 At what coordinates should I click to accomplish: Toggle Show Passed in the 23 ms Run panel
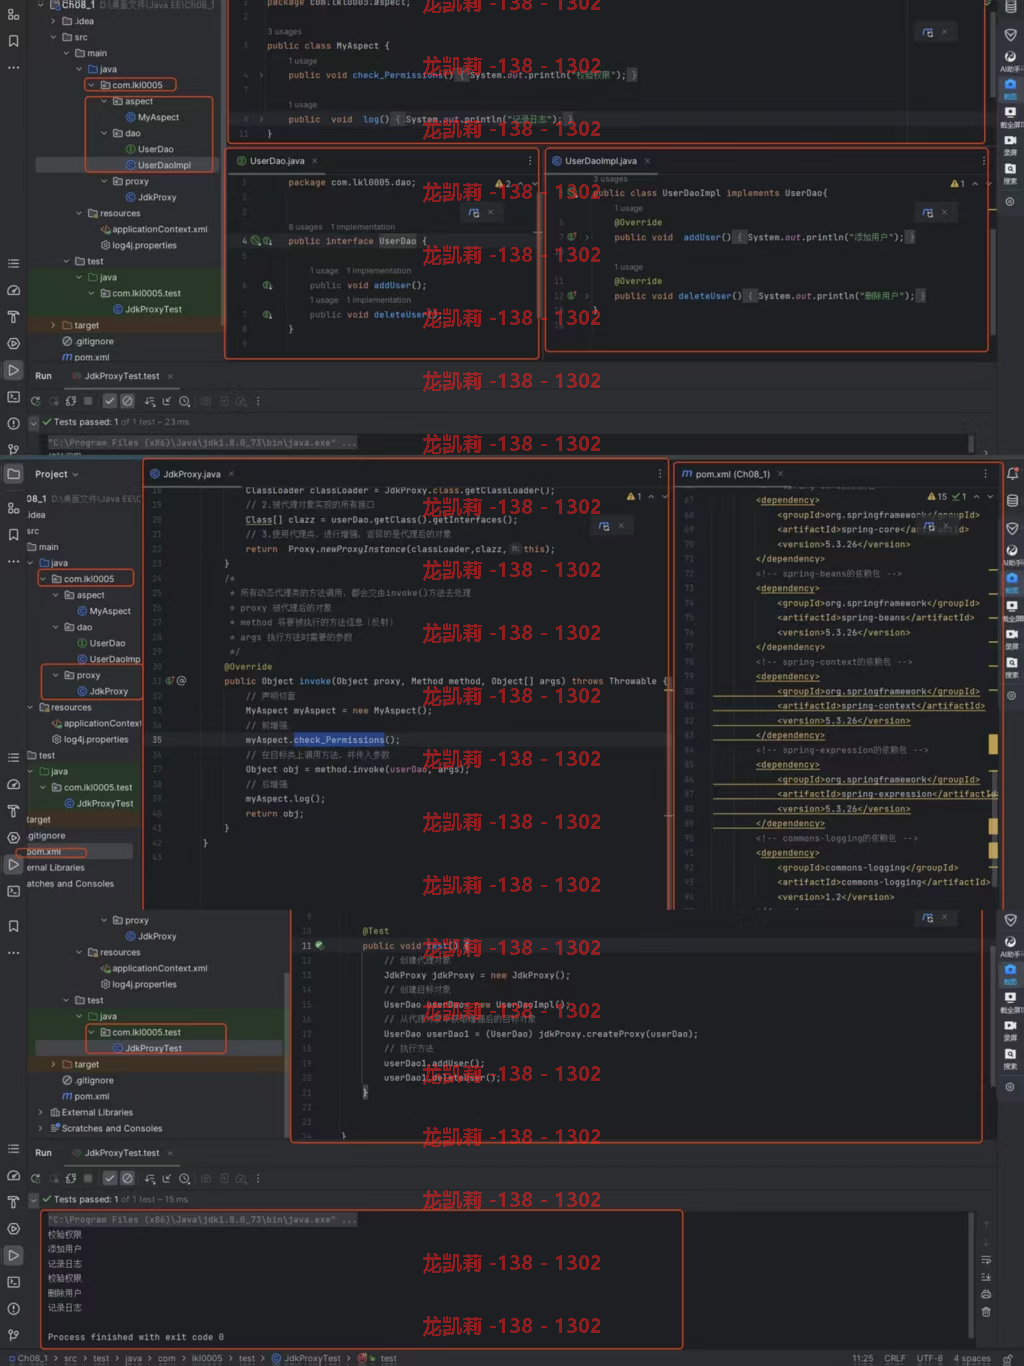coord(110,401)
